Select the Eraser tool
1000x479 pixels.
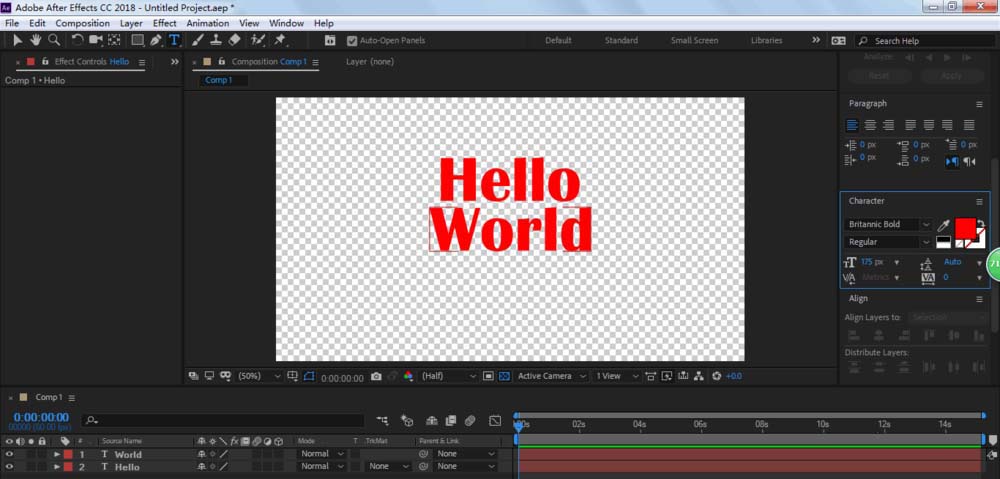coord(234,41)
